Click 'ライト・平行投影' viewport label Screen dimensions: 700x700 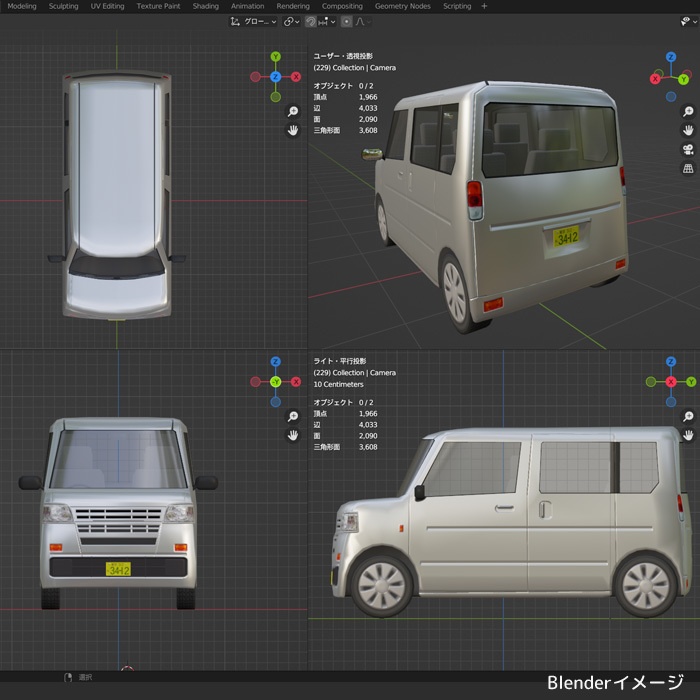tap(340, 361)
